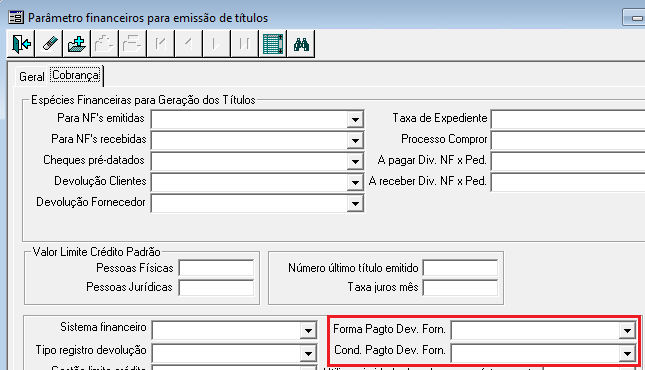Screen dimensions: 645x370
Task: Click the eraser clear toolbar icon
Action: coord(49,44)
